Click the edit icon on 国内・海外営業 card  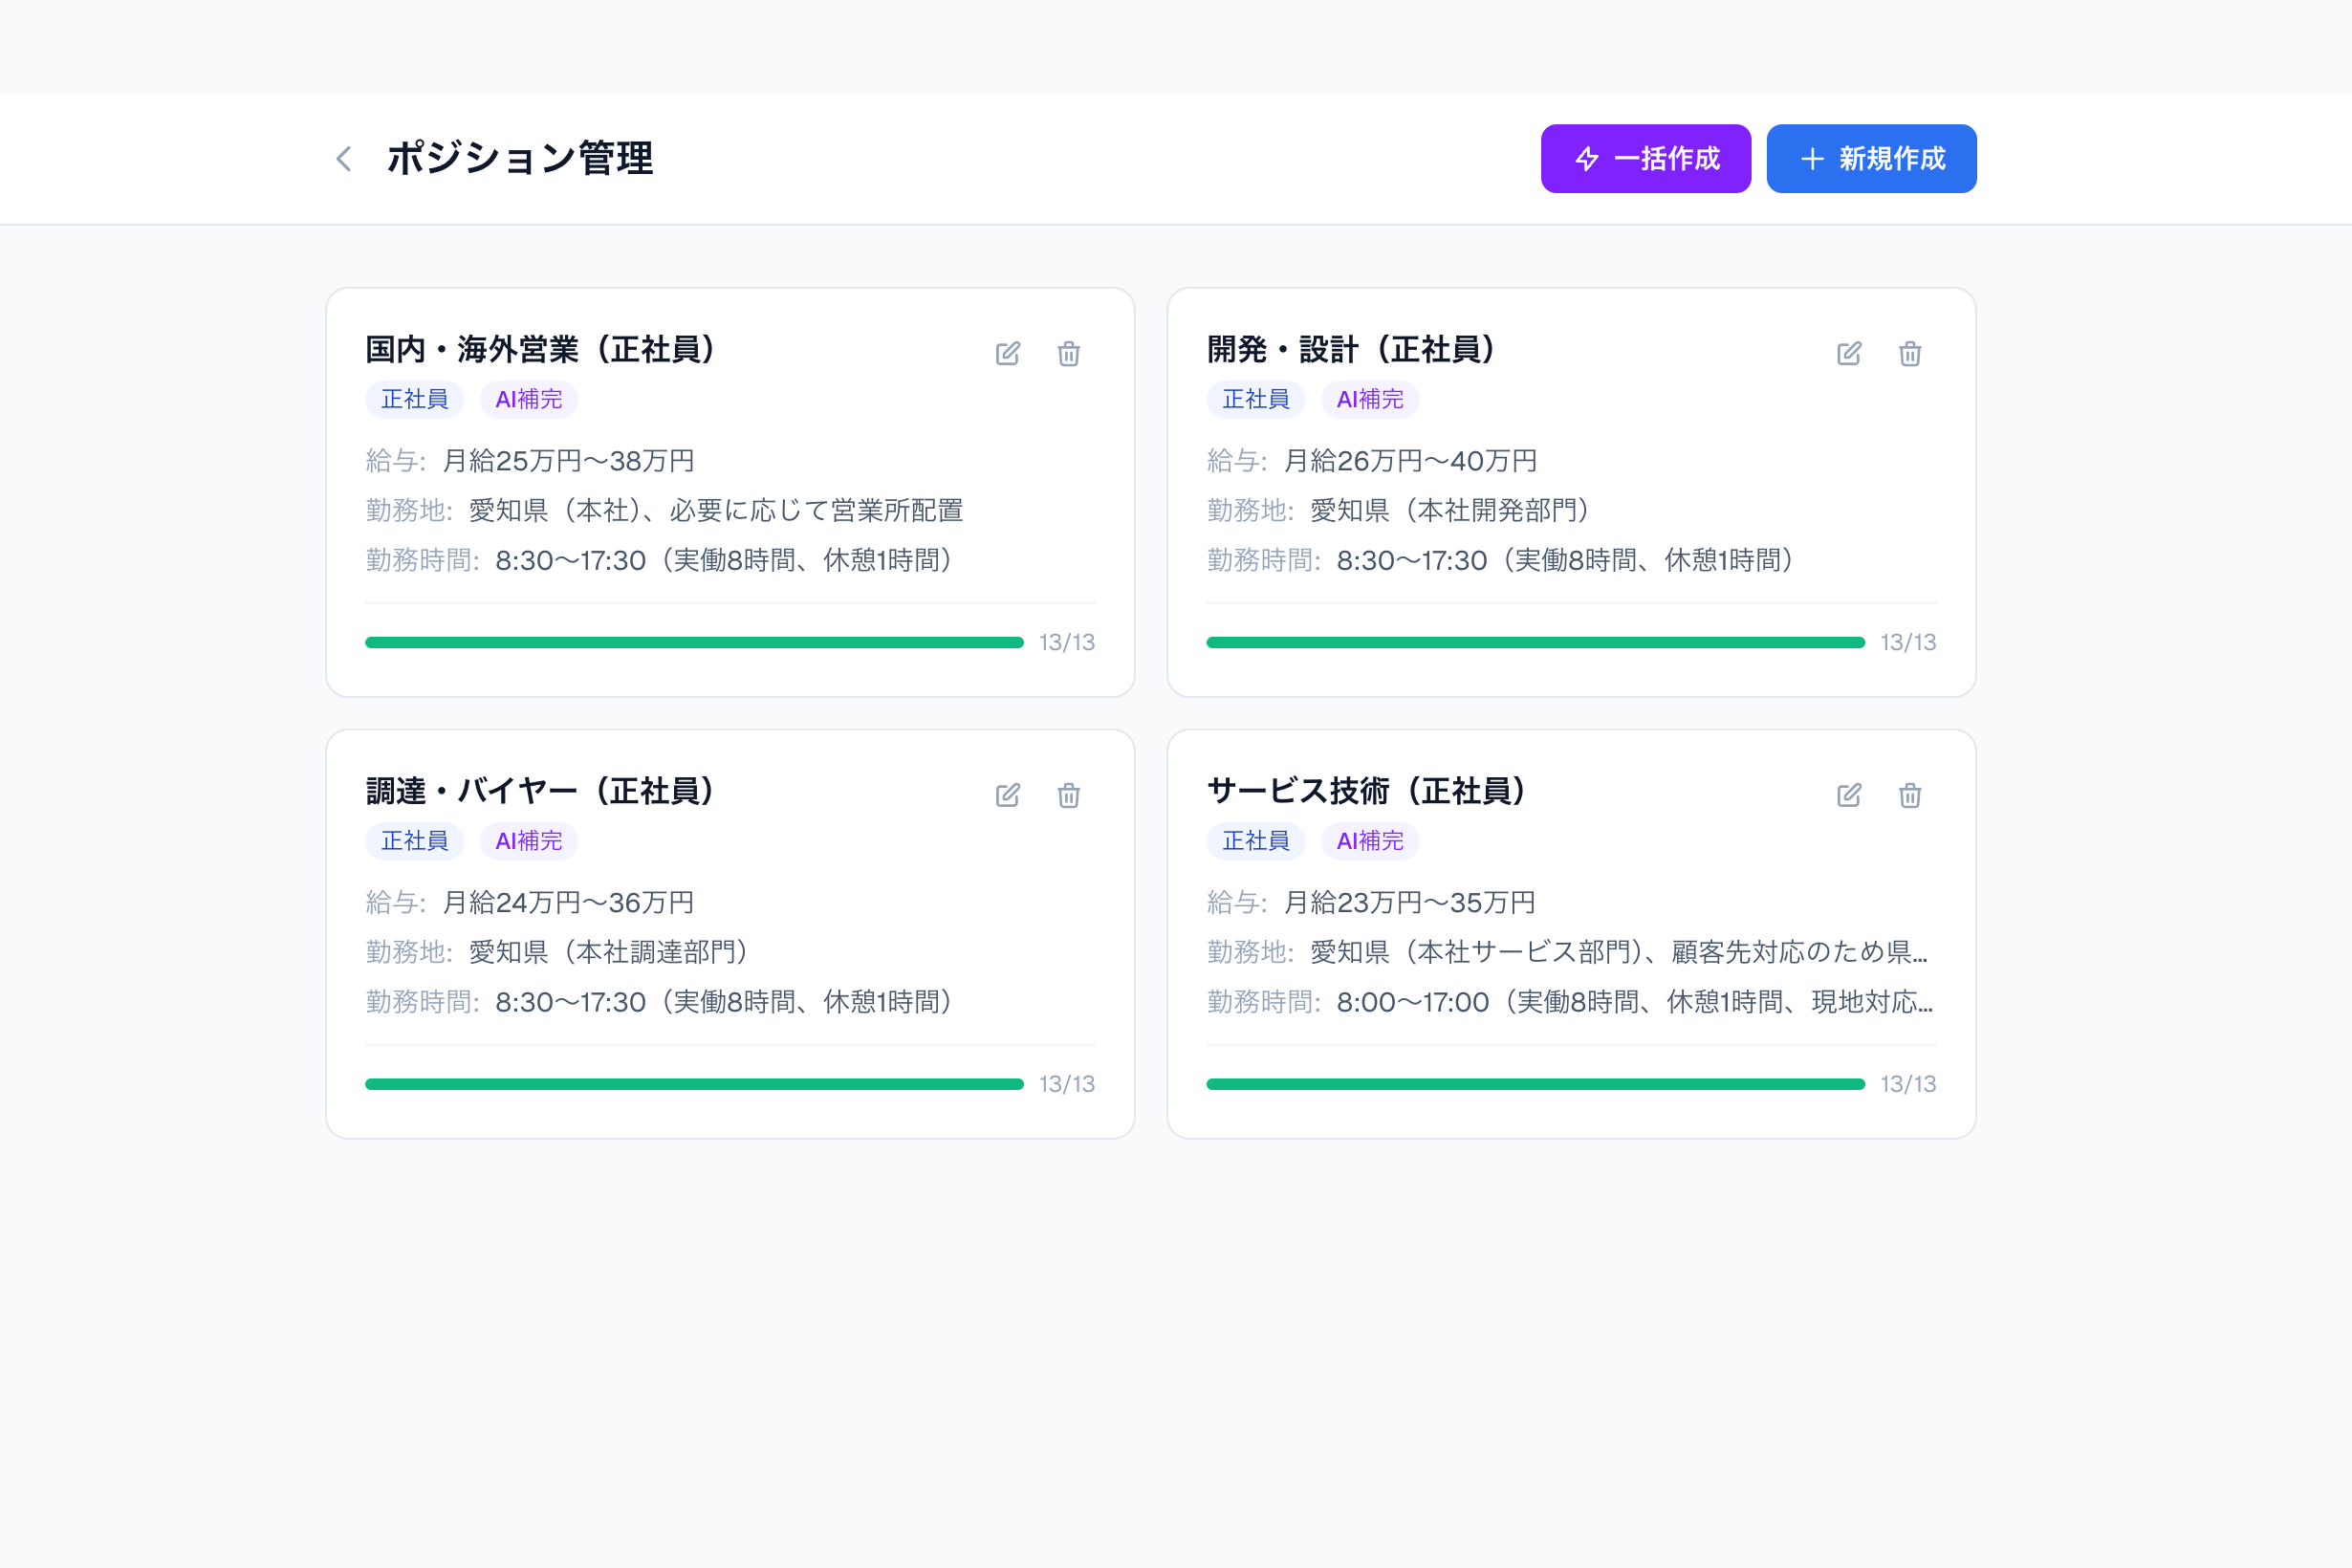(x=1007, y=354)
